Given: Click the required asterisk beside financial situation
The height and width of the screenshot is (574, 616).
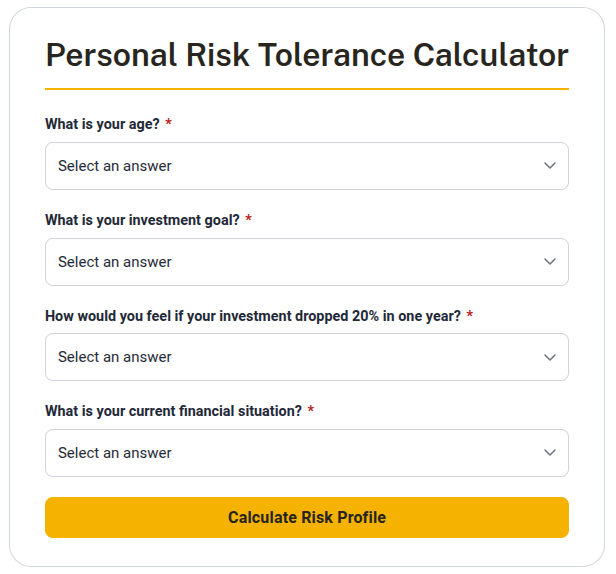Looking at the screenshot, I should [311, 411].
